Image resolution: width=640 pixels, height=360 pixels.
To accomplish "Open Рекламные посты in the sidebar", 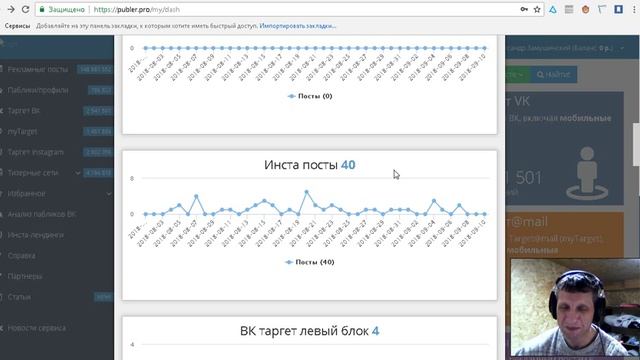I will 38,69.
